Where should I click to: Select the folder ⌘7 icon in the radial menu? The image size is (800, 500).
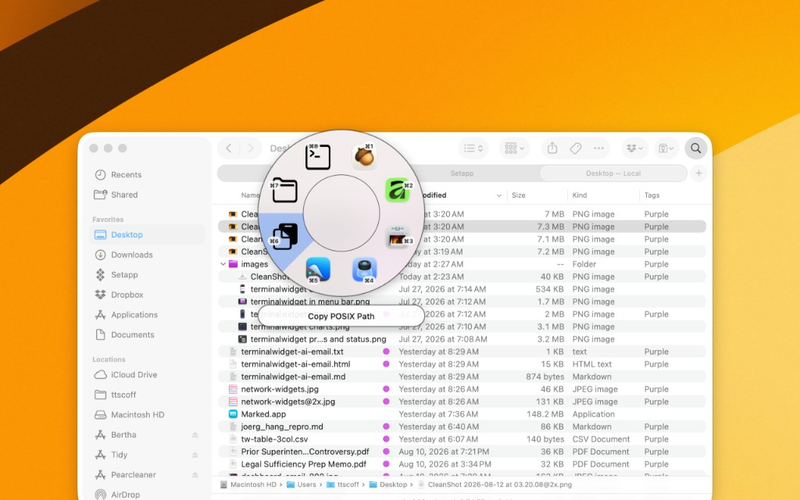pyautogui.click(x=284, y=190)
